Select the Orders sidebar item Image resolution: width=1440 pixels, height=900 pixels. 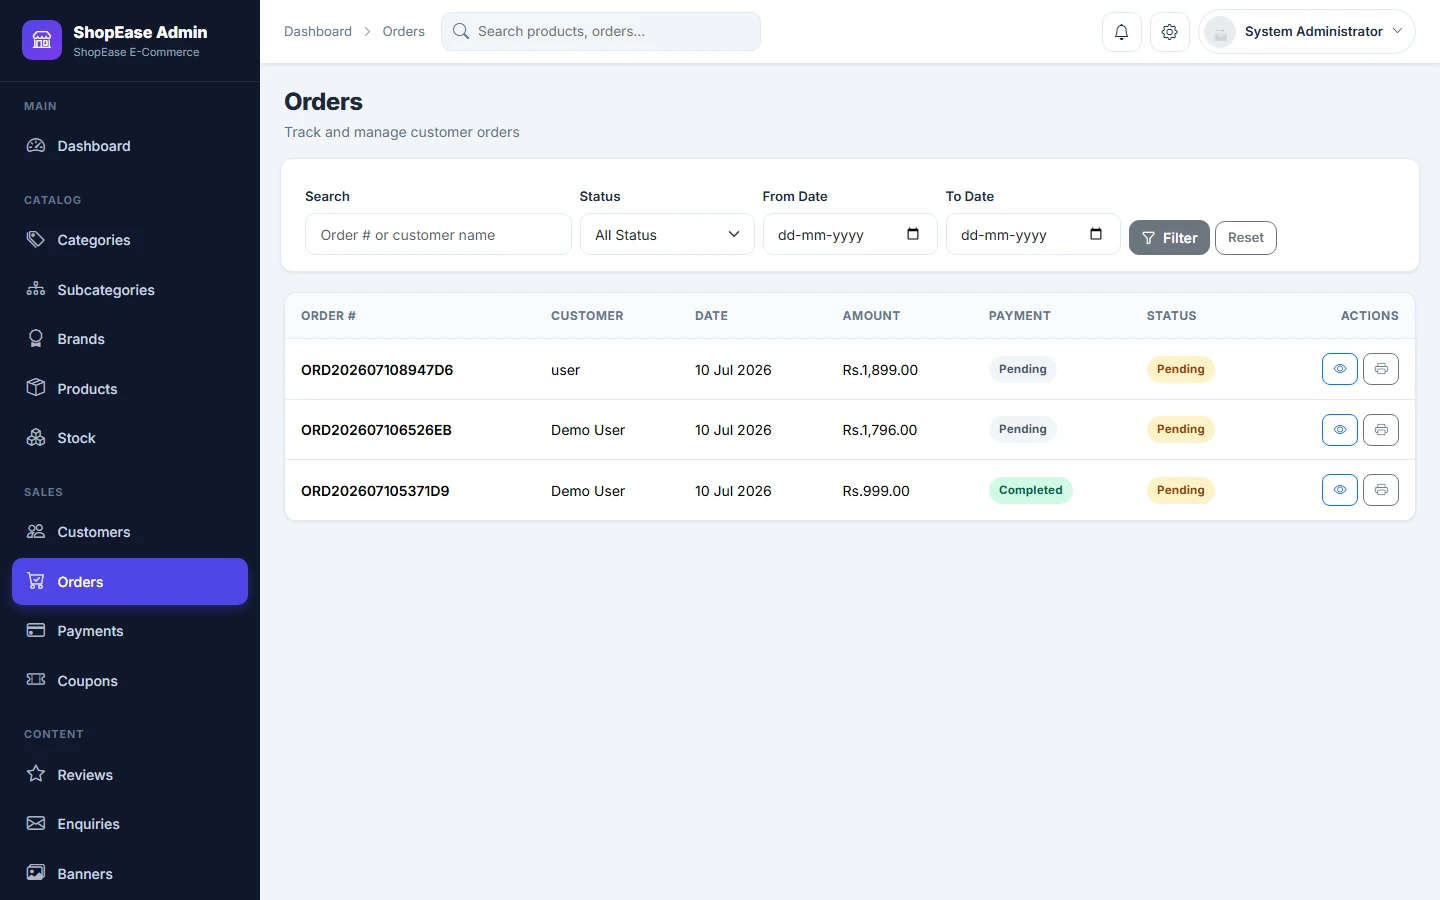click(130, 582)
